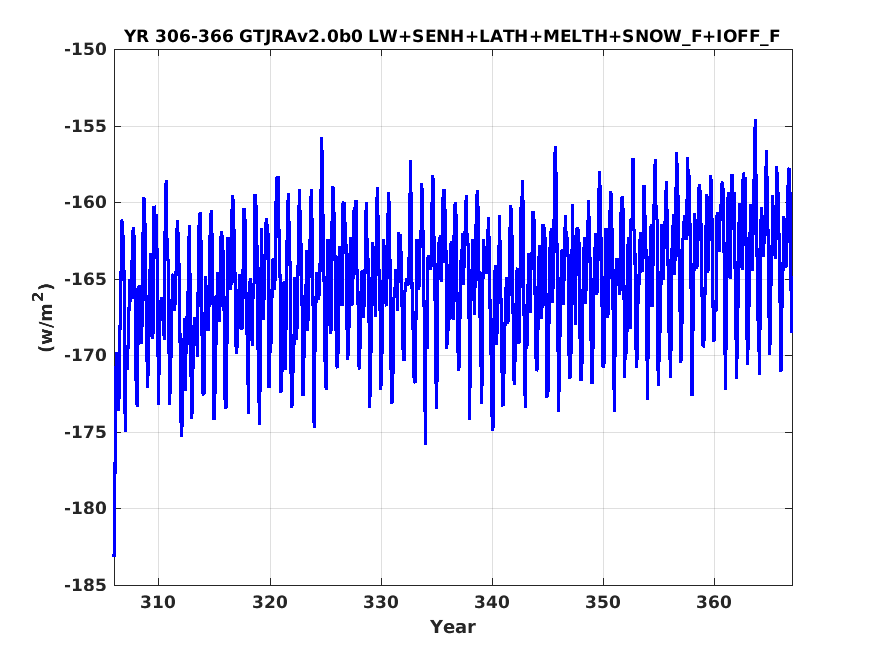875x656 pixels.
Task: Click the y-axis tick label -180
Action: pyautogui.click(x=85, y=508)
